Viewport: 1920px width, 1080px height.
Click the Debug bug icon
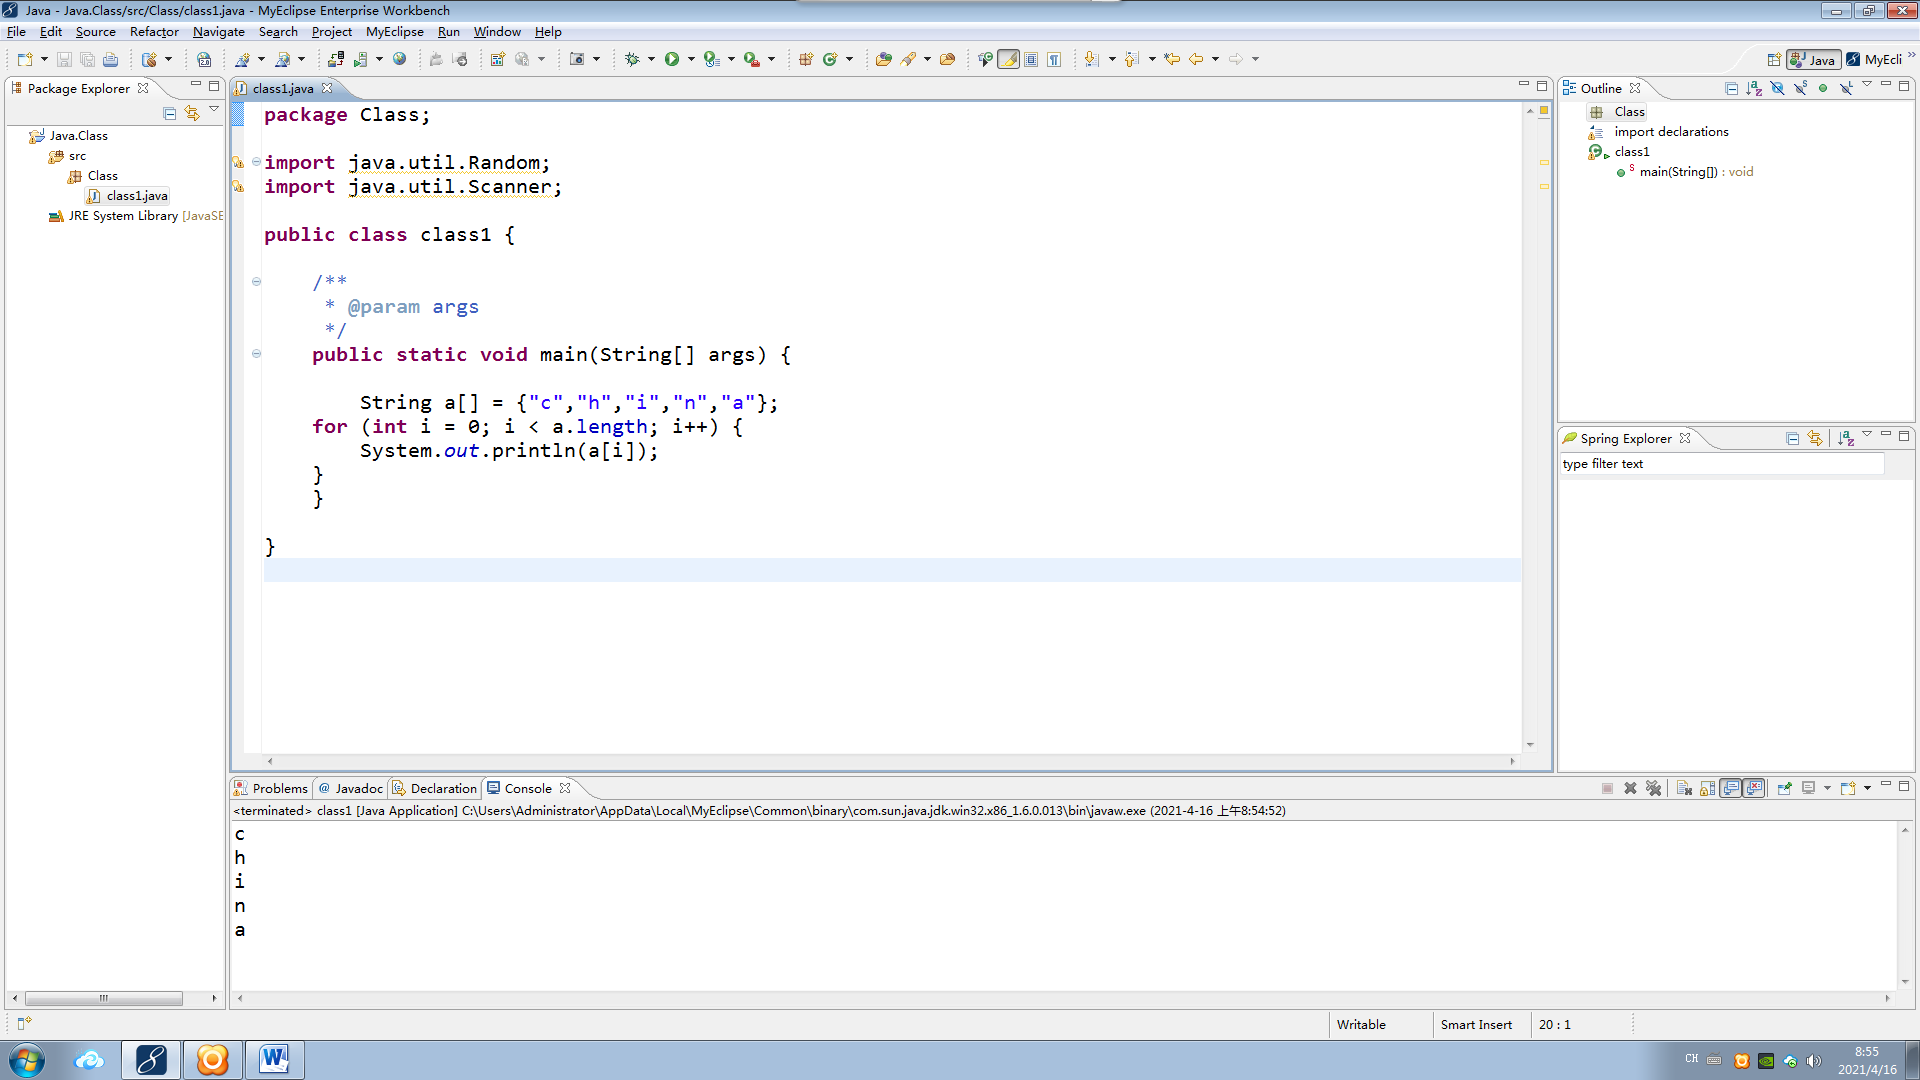click(632, 59)
